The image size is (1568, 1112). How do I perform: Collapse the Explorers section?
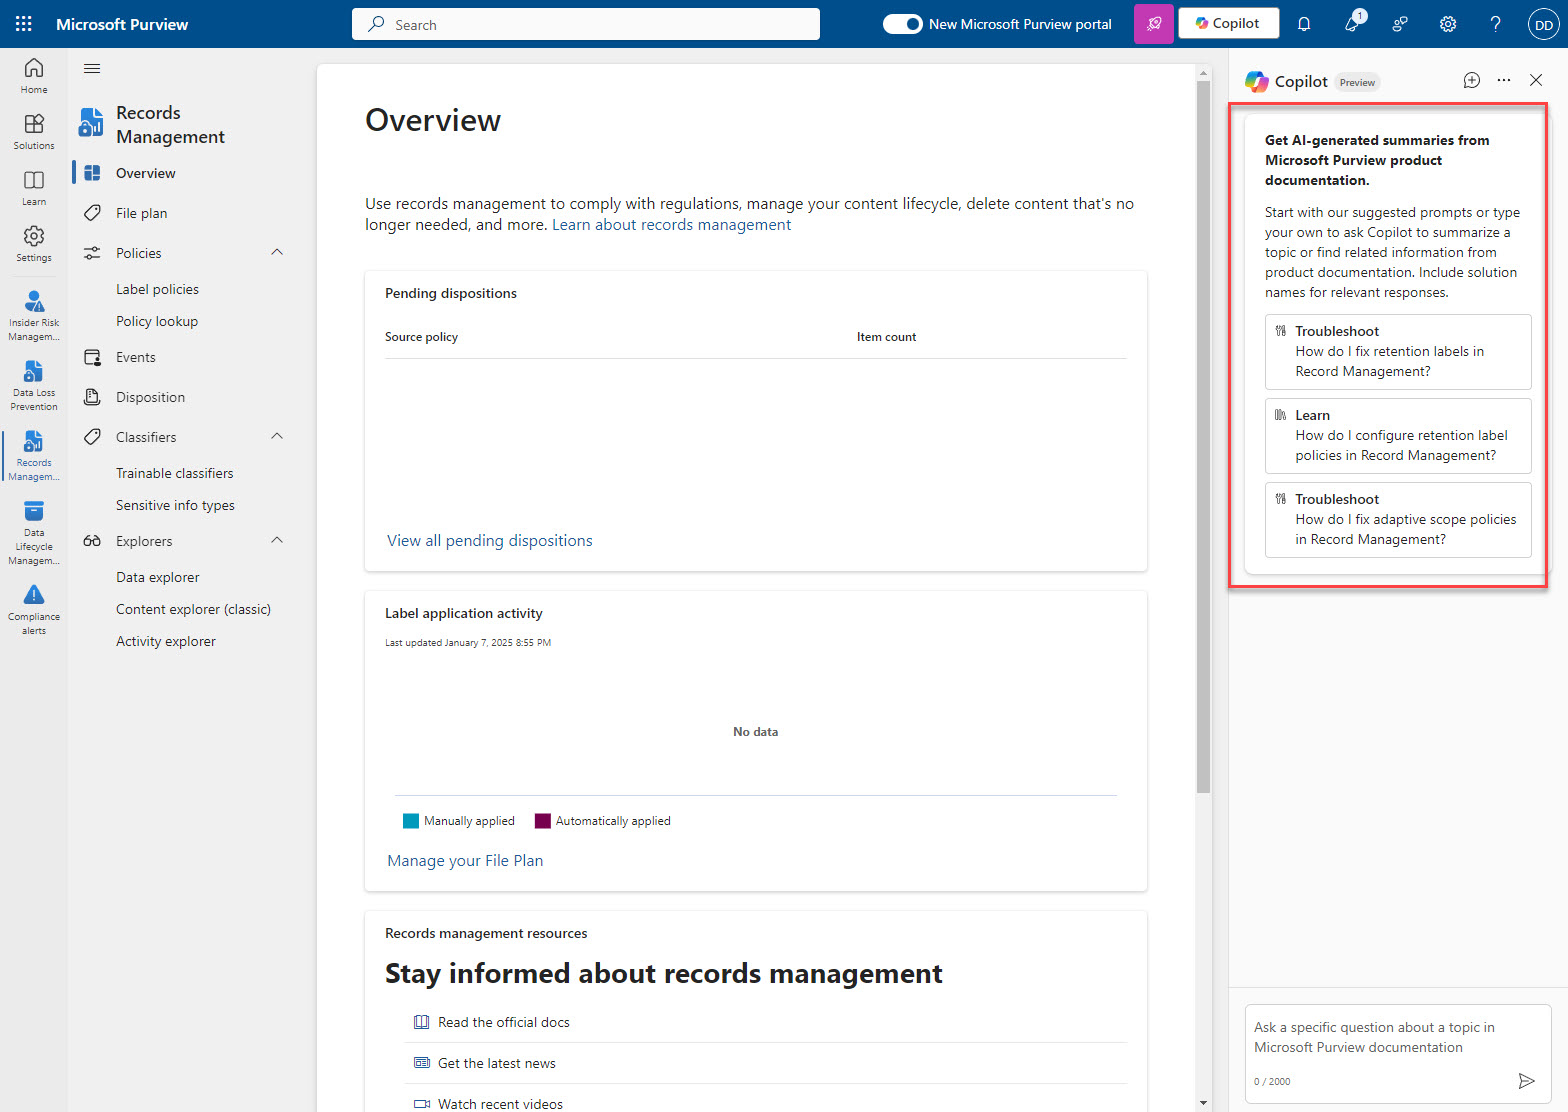[277, 540]
